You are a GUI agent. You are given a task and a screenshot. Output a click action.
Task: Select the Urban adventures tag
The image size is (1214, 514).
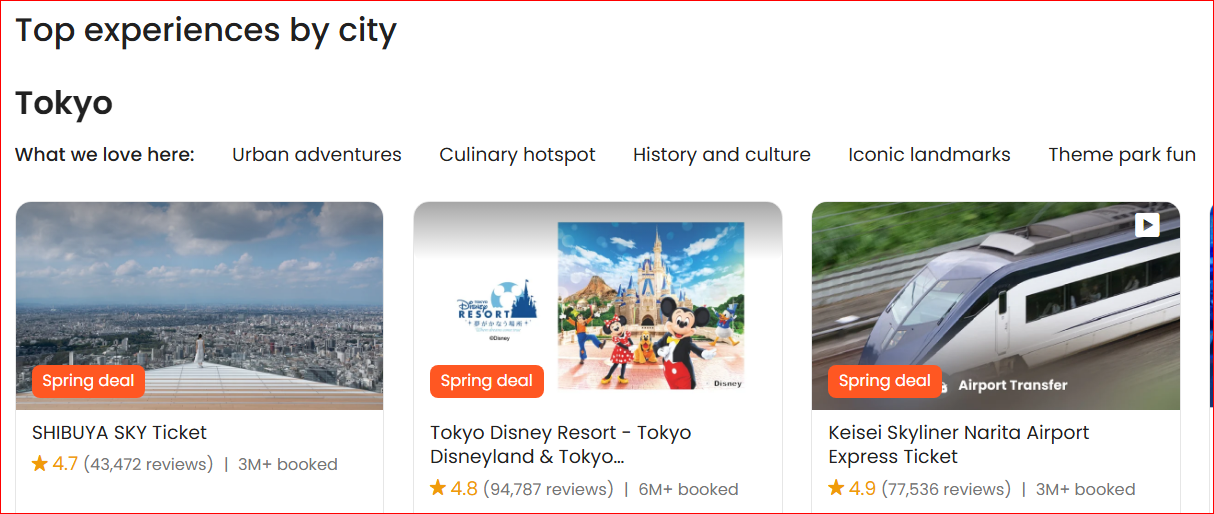(316, 155)
